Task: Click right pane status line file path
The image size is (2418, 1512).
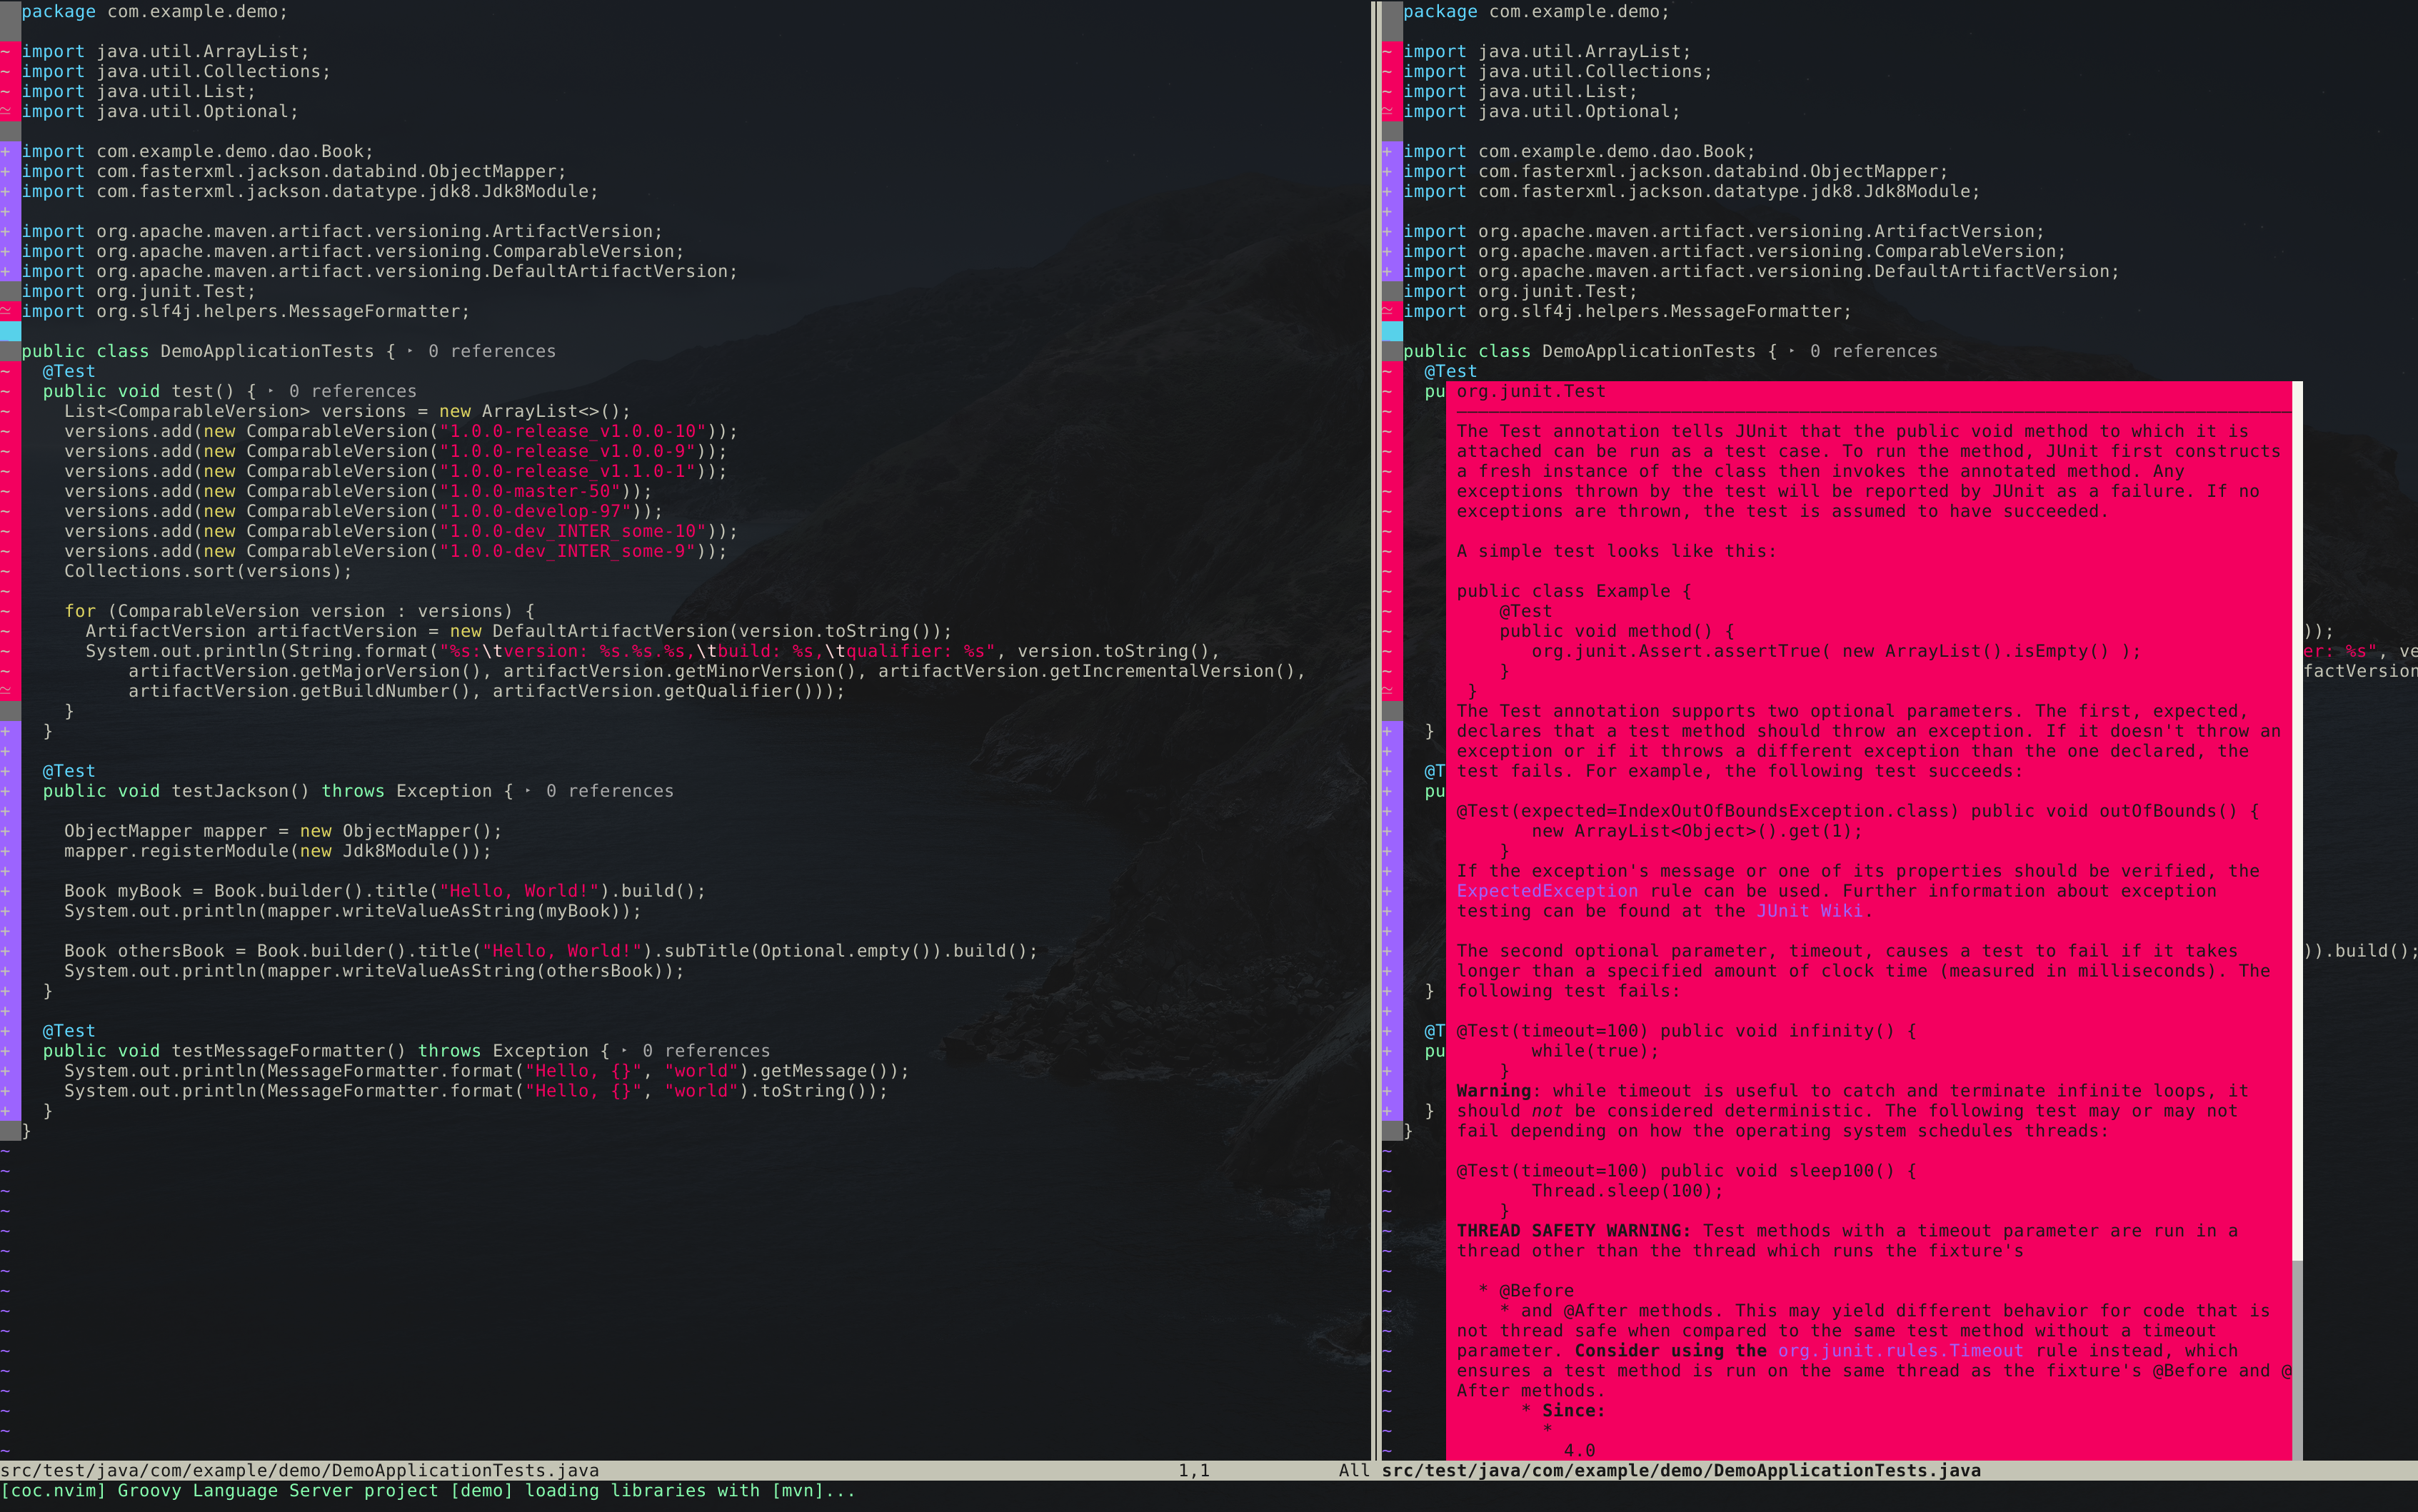Action: point(1681,1470)
